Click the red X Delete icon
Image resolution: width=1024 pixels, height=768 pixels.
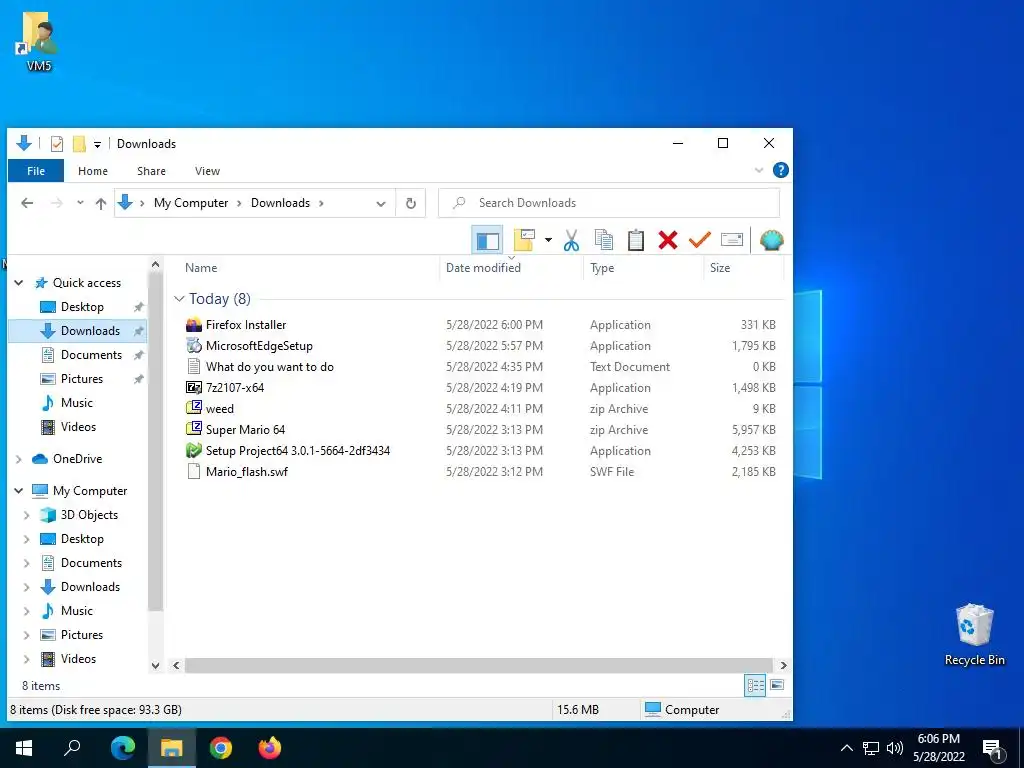pos(667,240)
